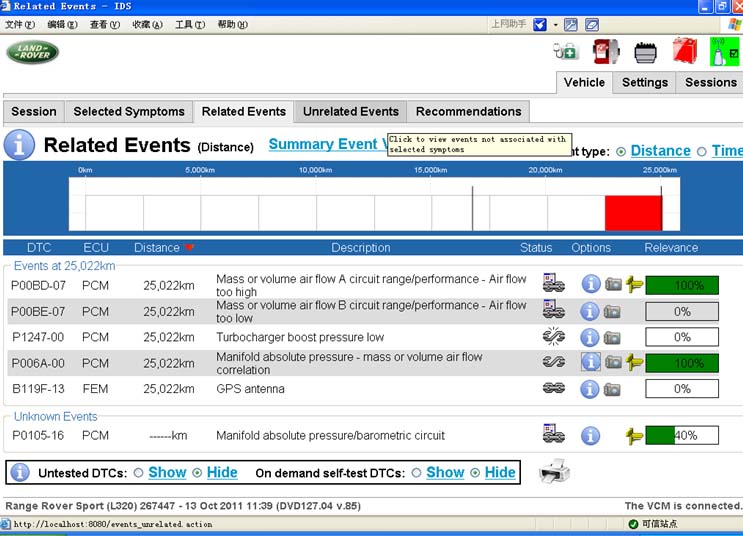Open info for DTC P0105-16
This screenshot has width=743, height=536.
click(x=590, y=436)
